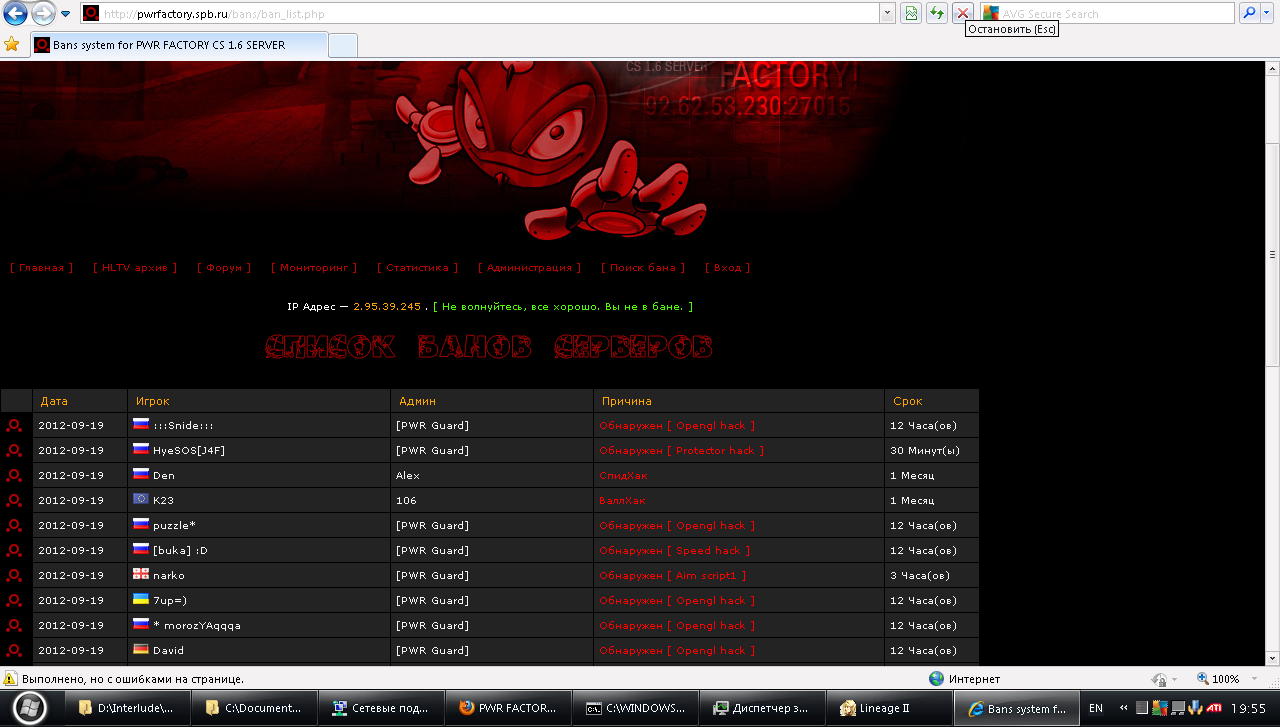The height and width of the screenshot is (727, 1280).
Task: Click the page error warning icon in status bar
Action: point(11,679)
